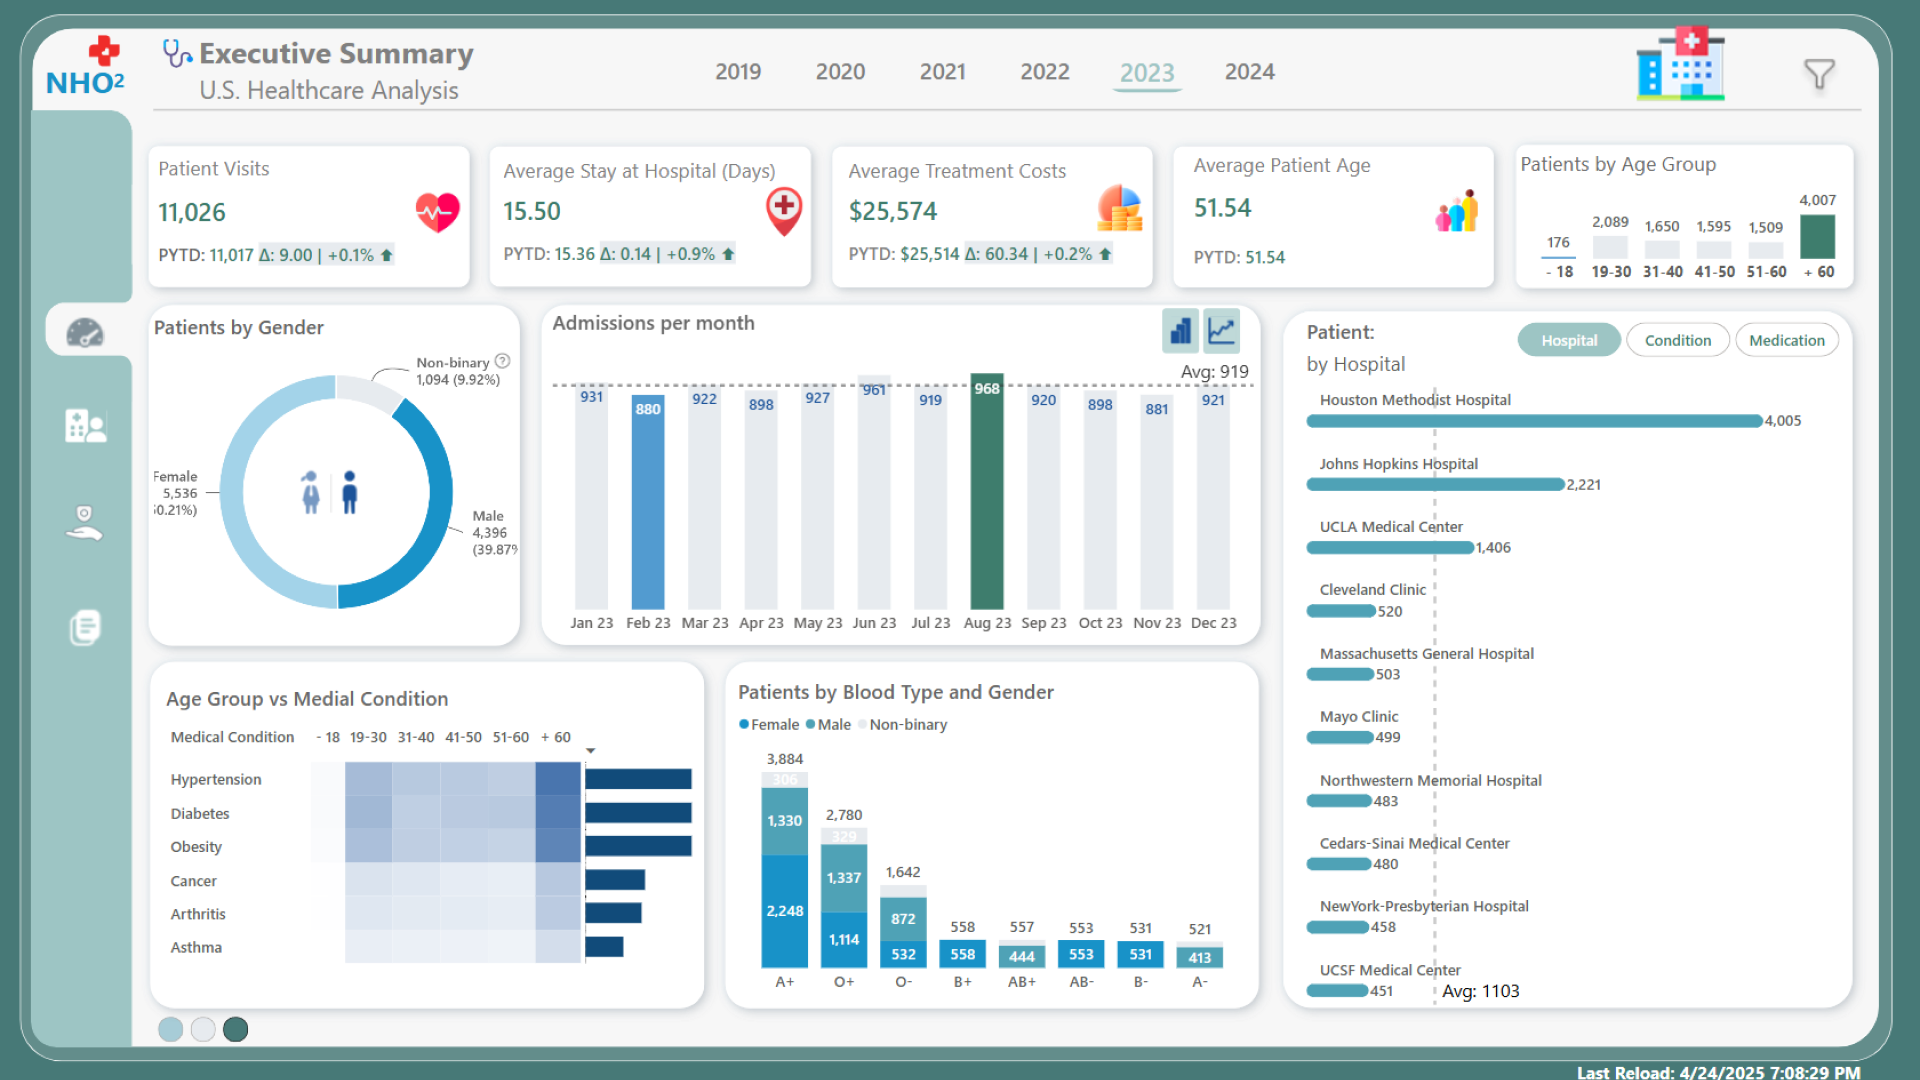Click the Non-binary help question mark icon
The width and height of the screenshot is (1920, 1080).
tap(503, 361)
